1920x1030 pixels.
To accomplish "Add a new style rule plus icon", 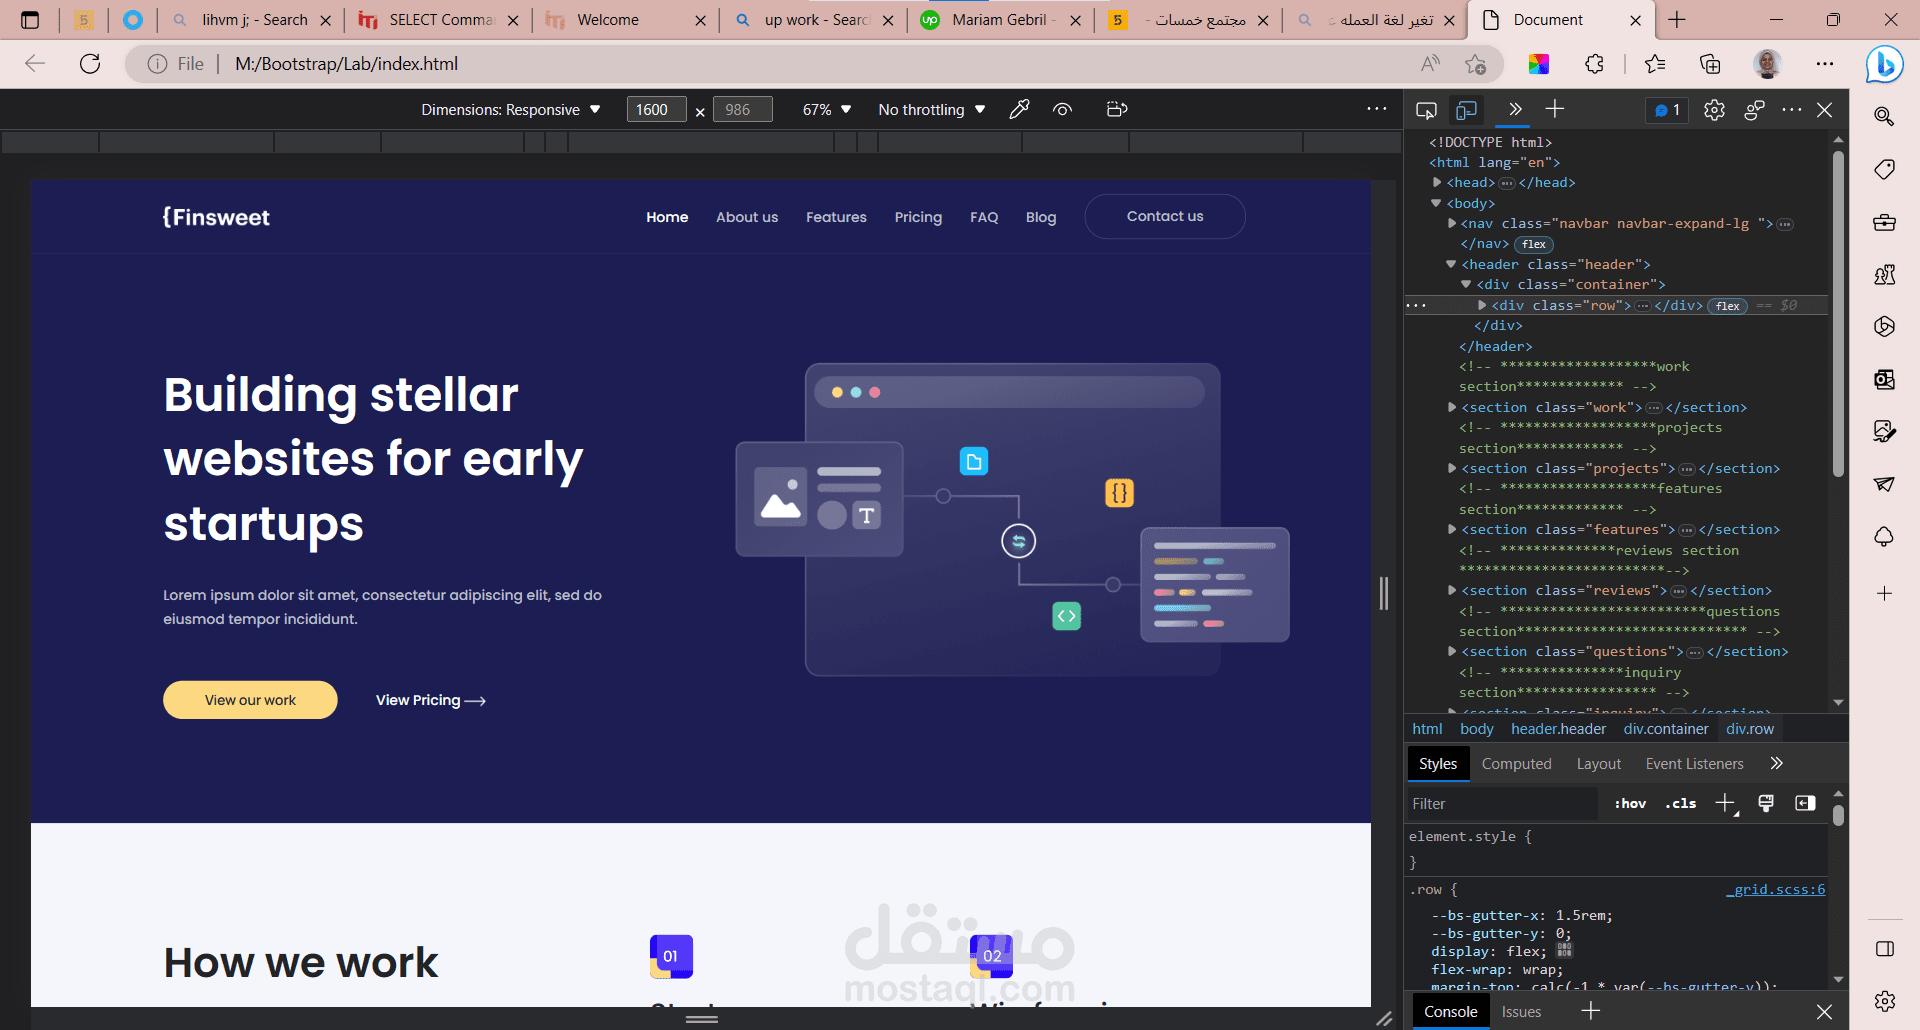I will pos(1726,803).
